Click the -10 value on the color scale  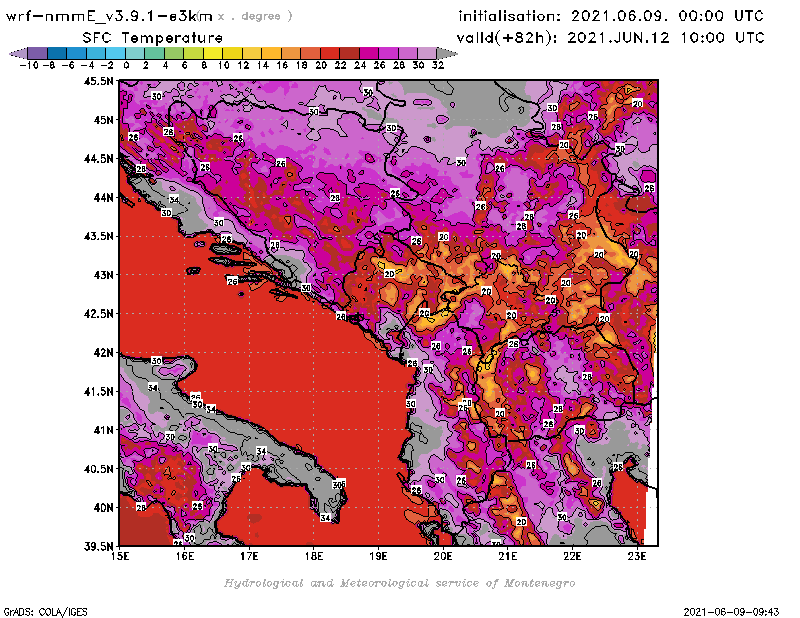(x=29, y=65)
